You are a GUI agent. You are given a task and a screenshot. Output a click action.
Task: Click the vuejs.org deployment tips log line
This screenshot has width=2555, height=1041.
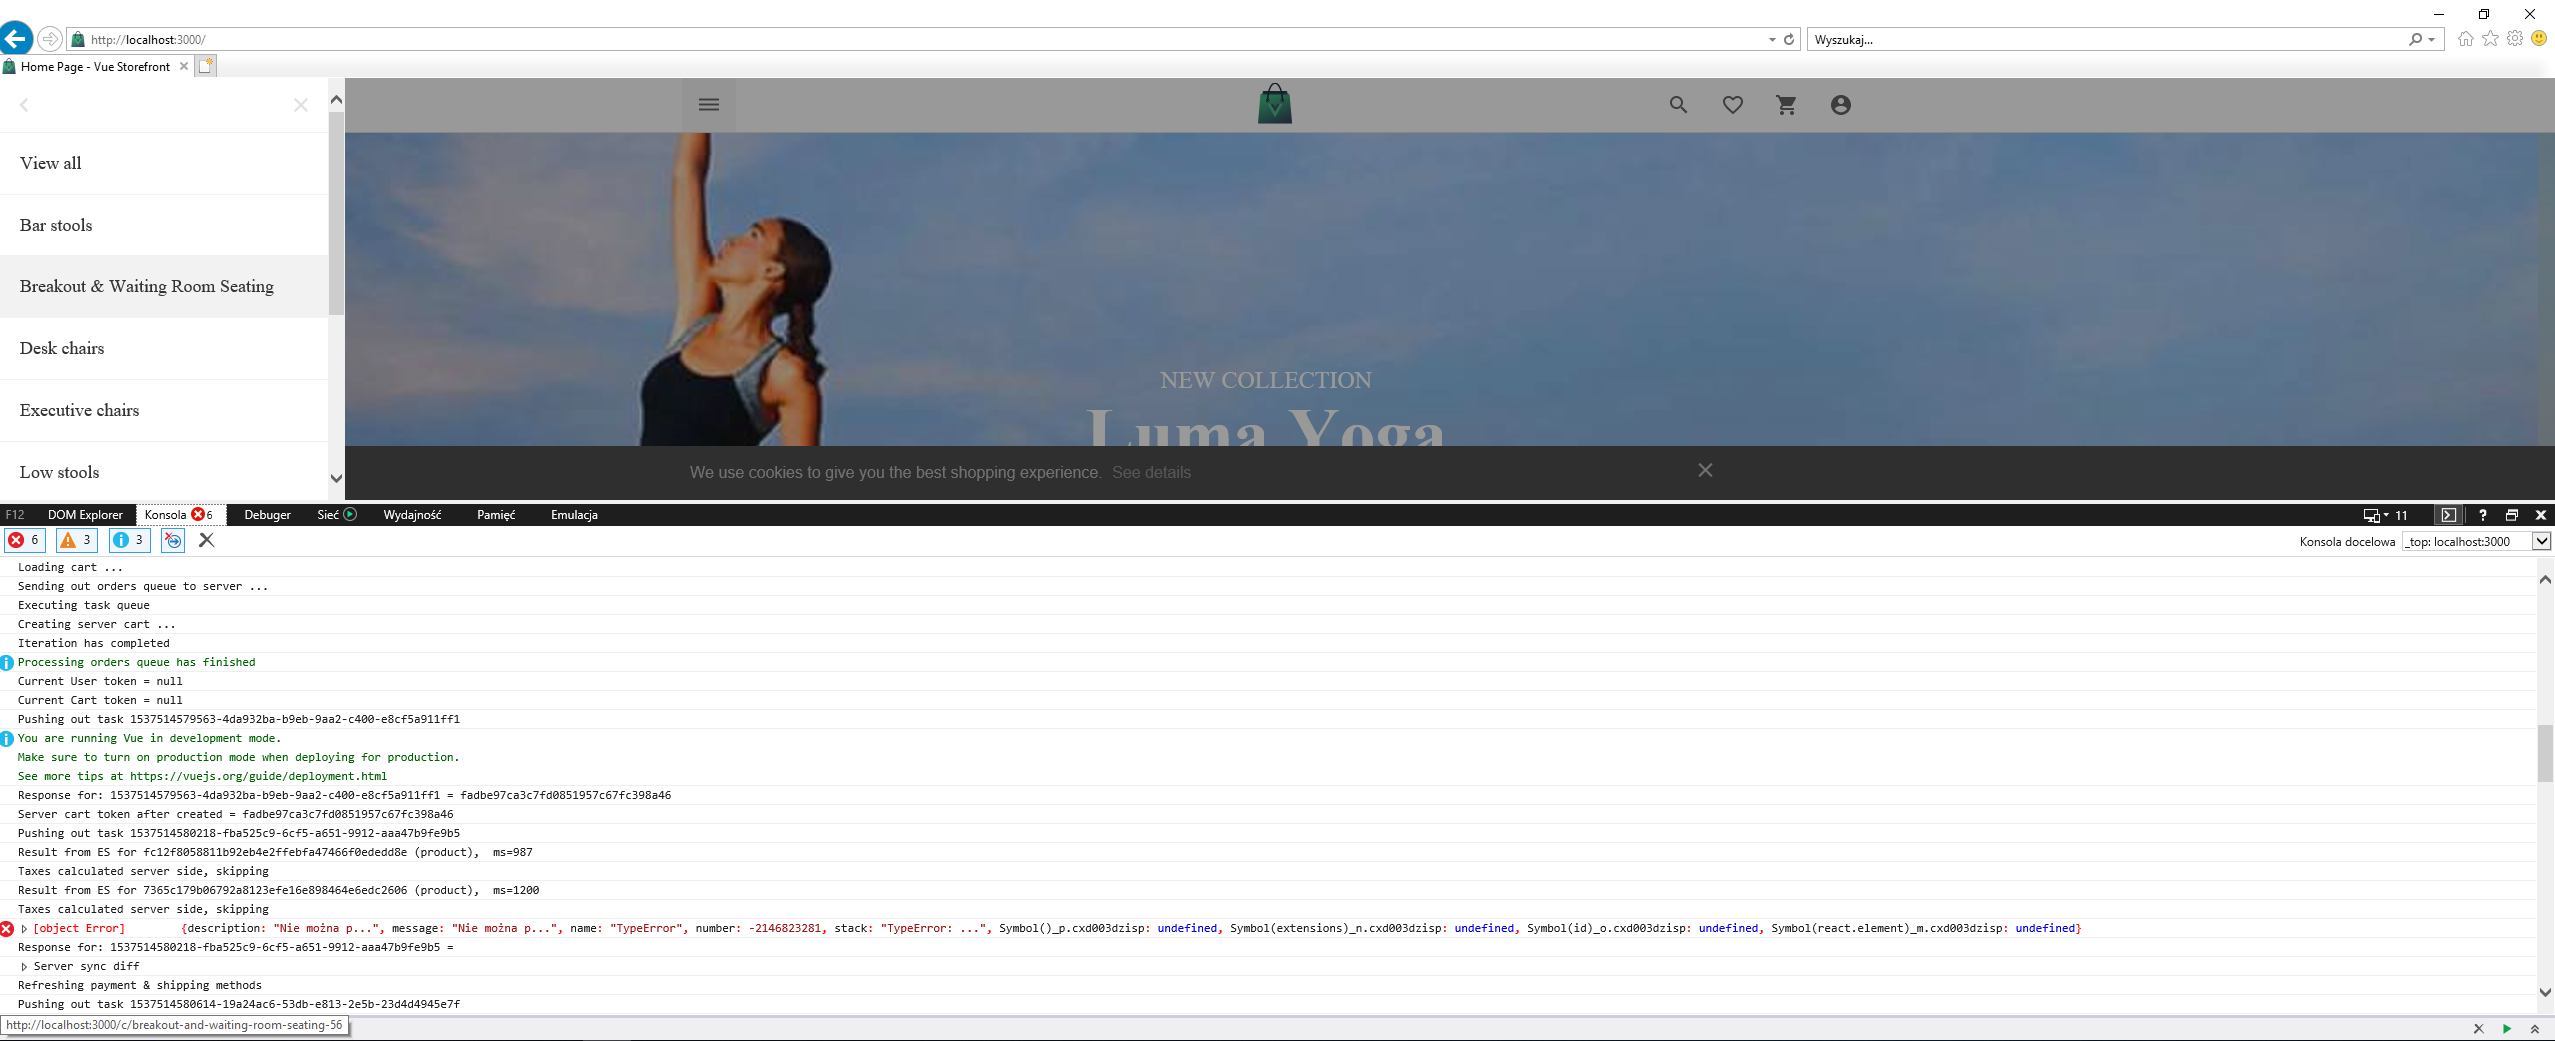[x=202, y=776]
